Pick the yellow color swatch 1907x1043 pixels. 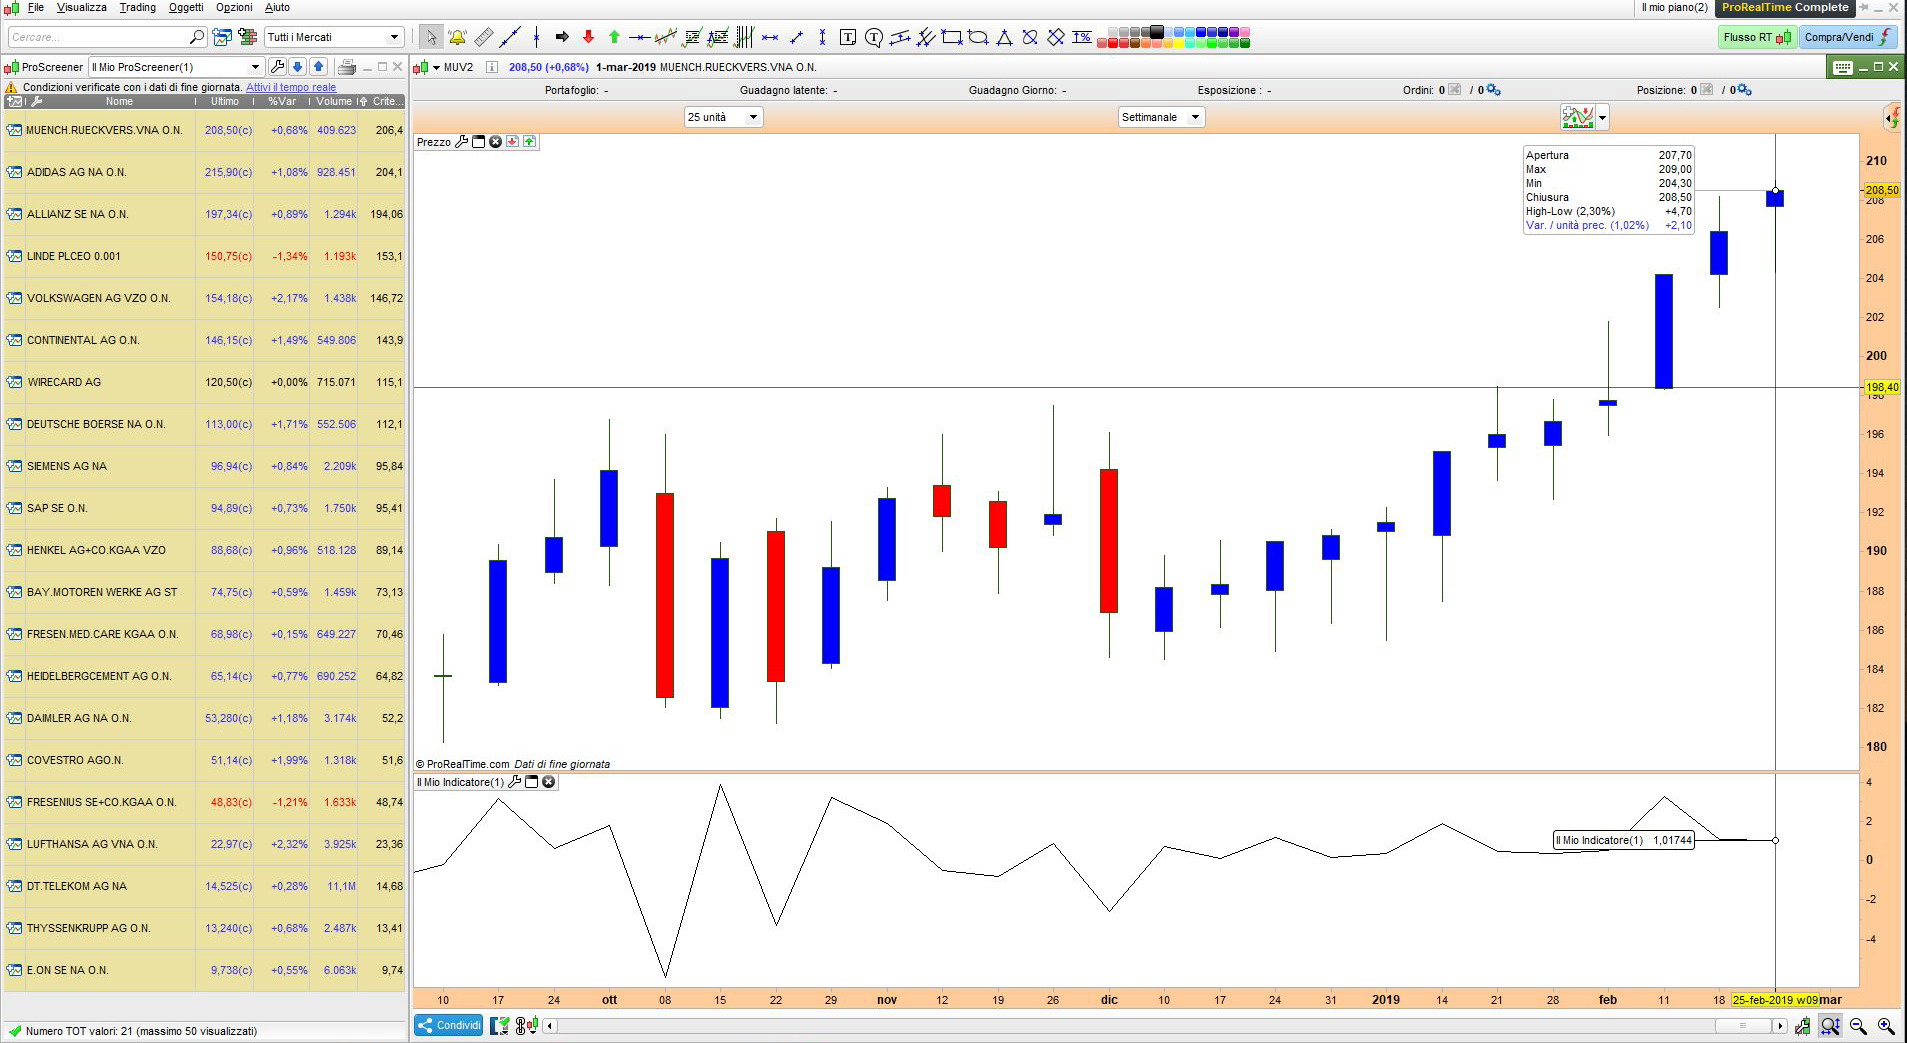point(1179,43)
